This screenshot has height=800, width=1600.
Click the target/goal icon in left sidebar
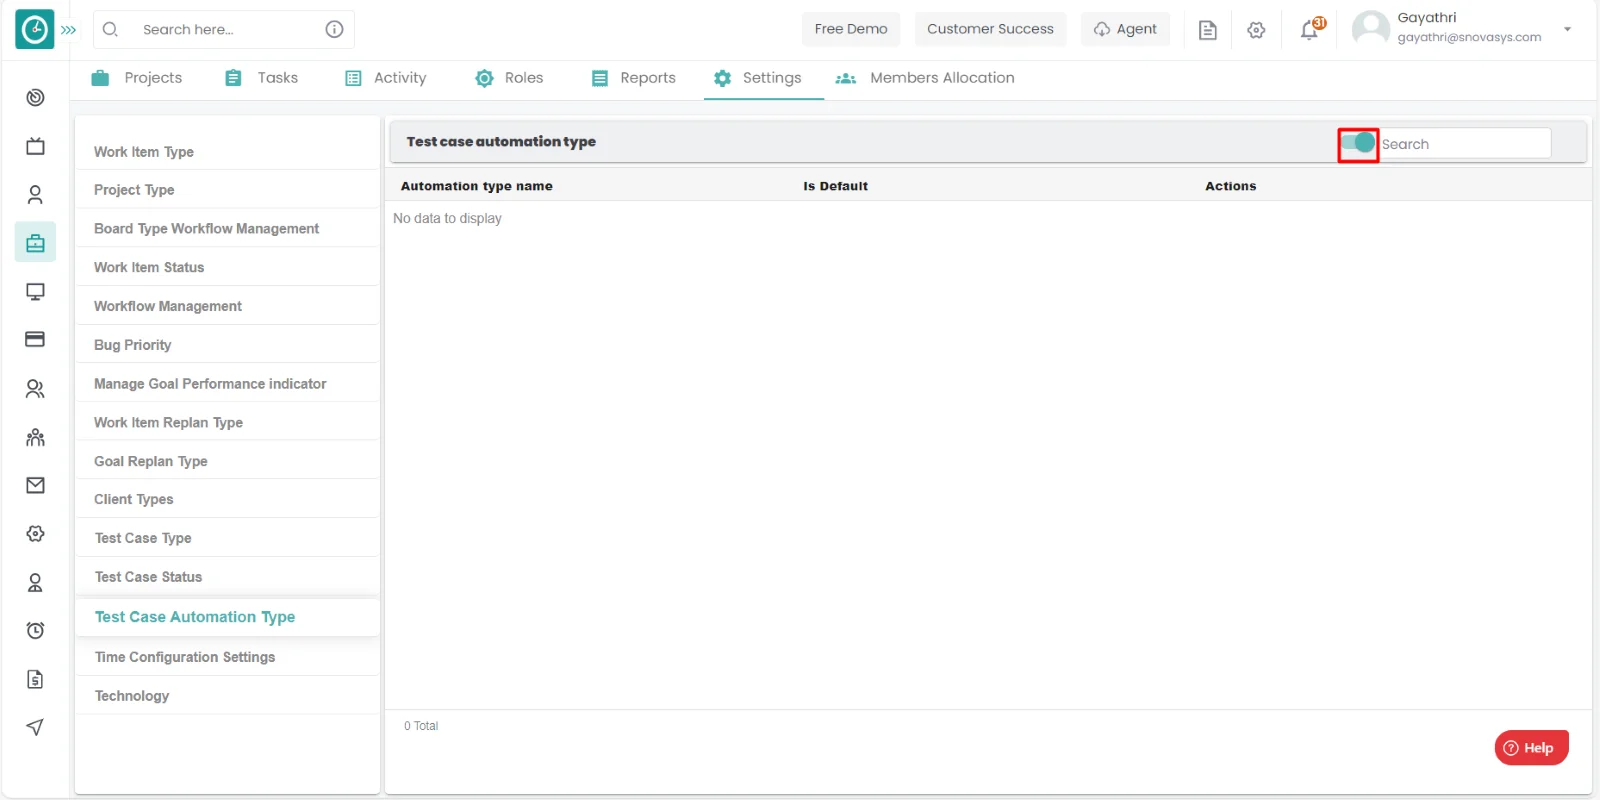[35, 97]
